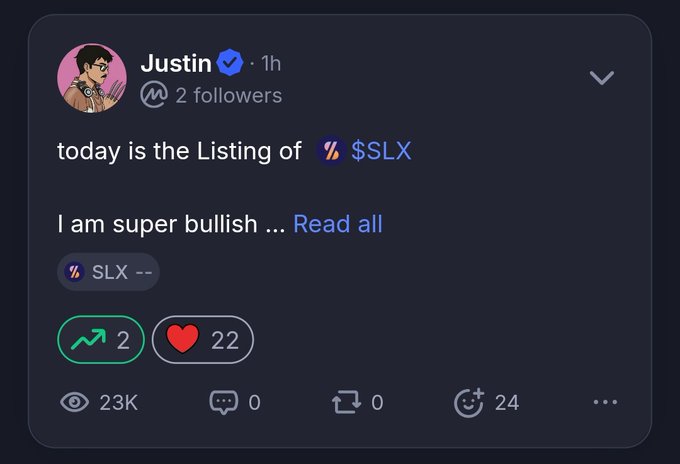Add an emoji reaction with smiley icon
The image size is (680, 464).
[469, 402]
